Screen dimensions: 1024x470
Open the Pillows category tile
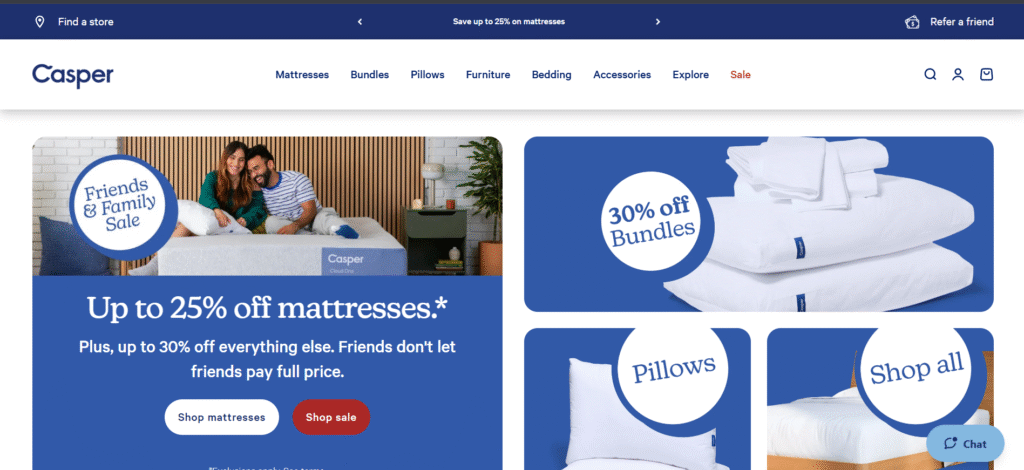(637, 399)
